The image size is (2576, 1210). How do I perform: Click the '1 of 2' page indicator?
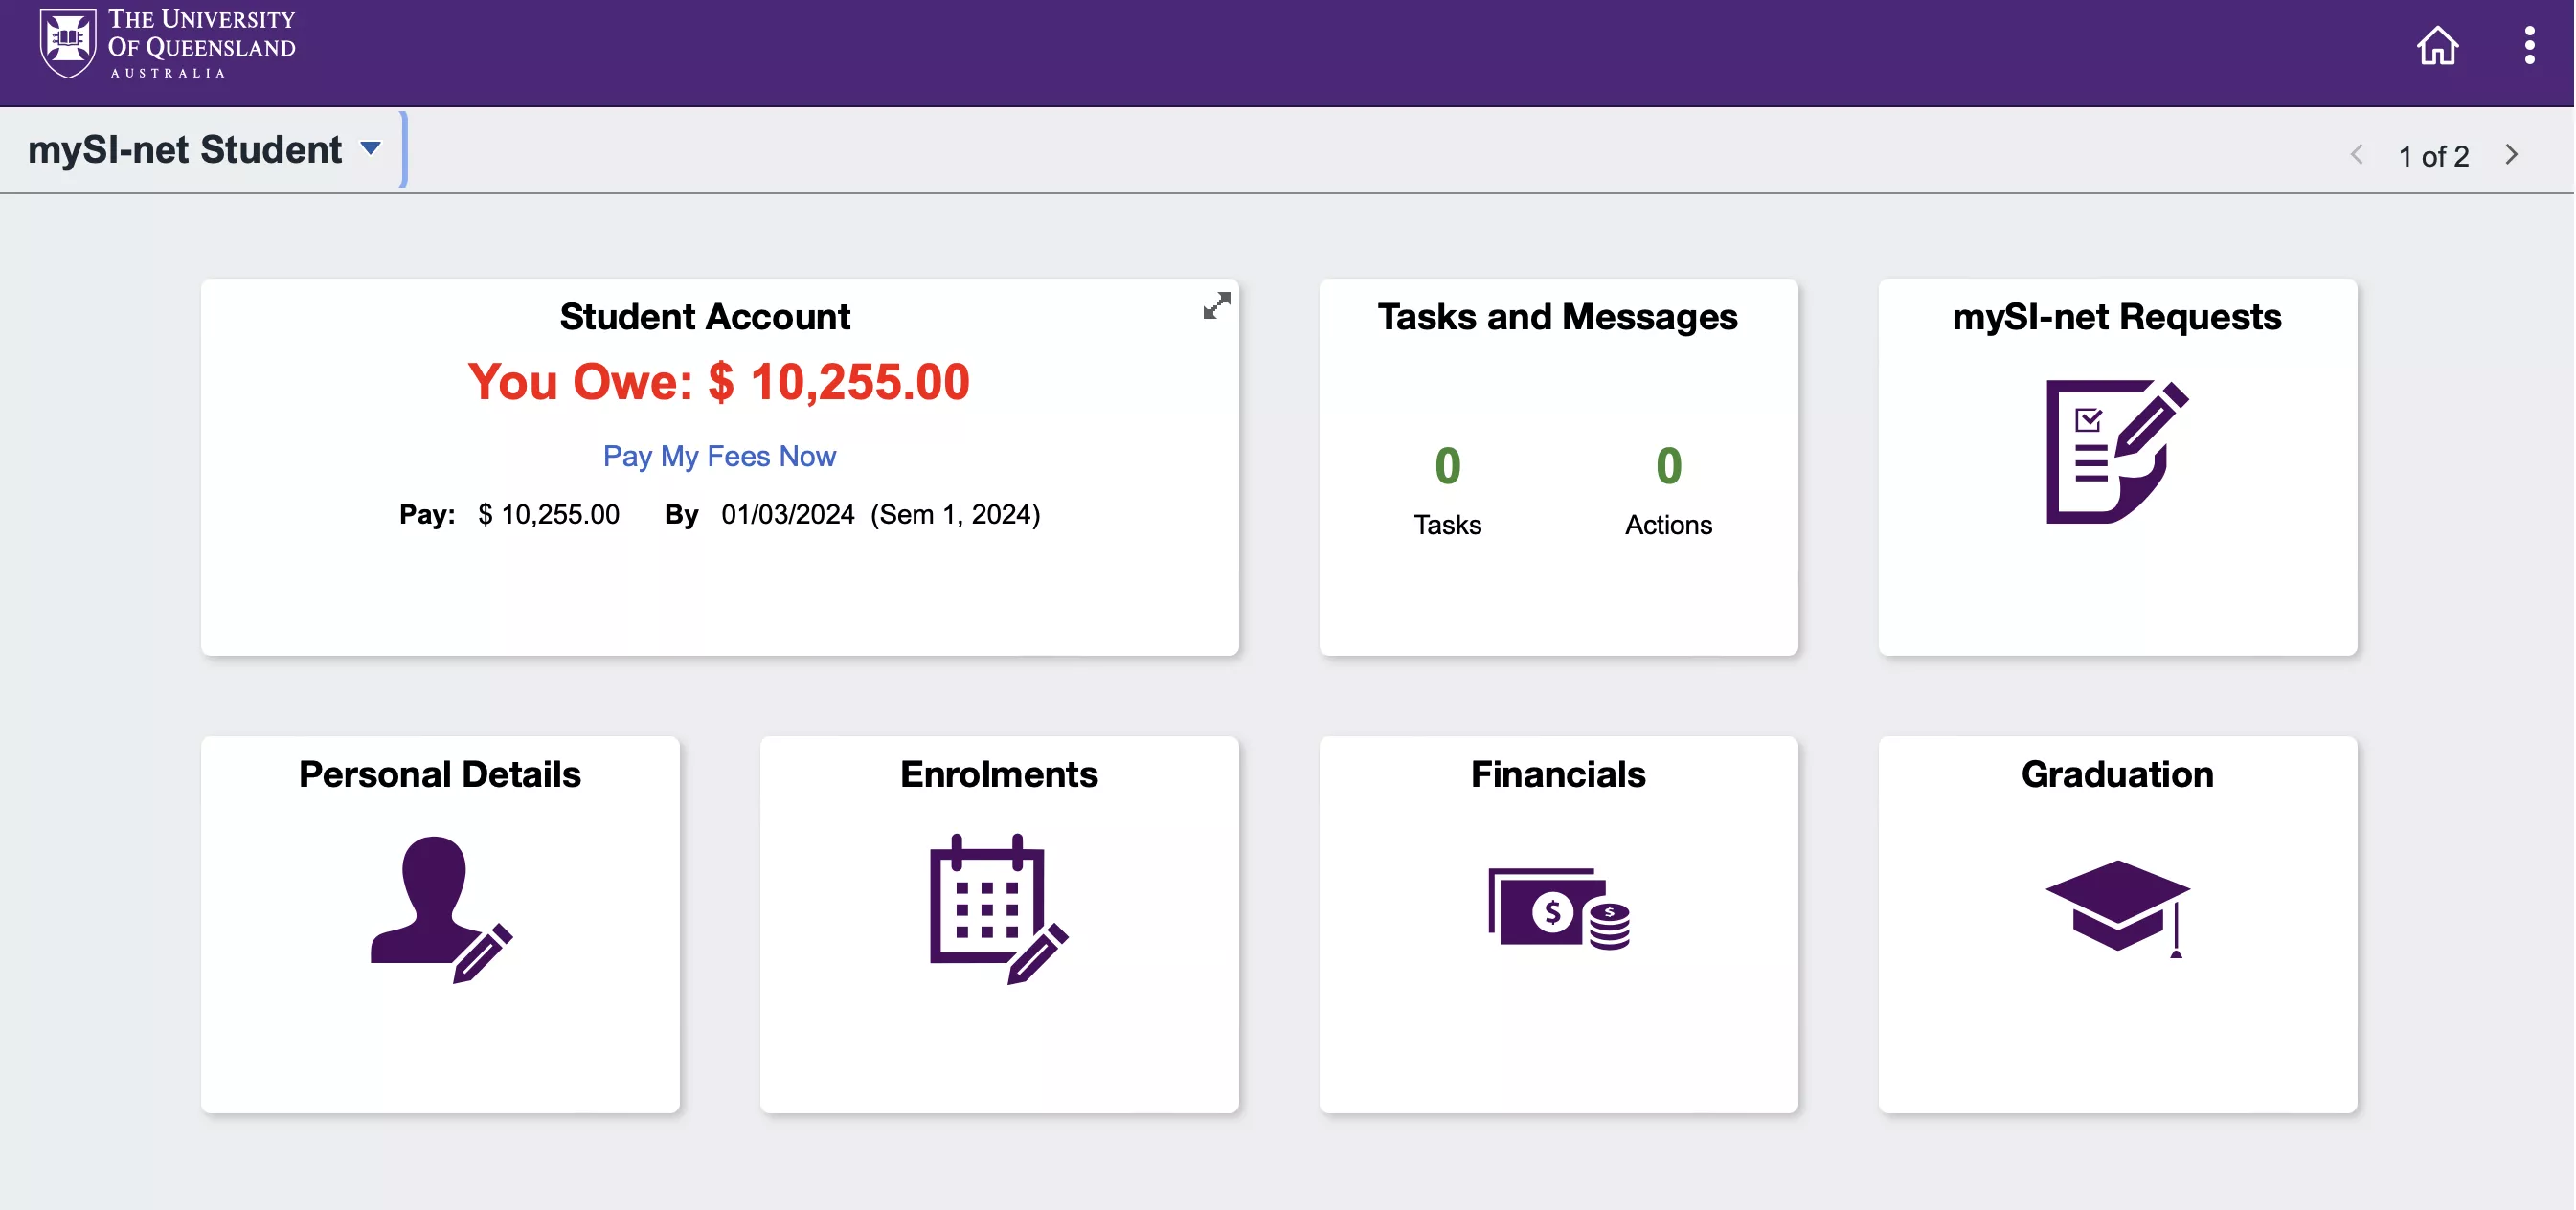pos(2433,156)
